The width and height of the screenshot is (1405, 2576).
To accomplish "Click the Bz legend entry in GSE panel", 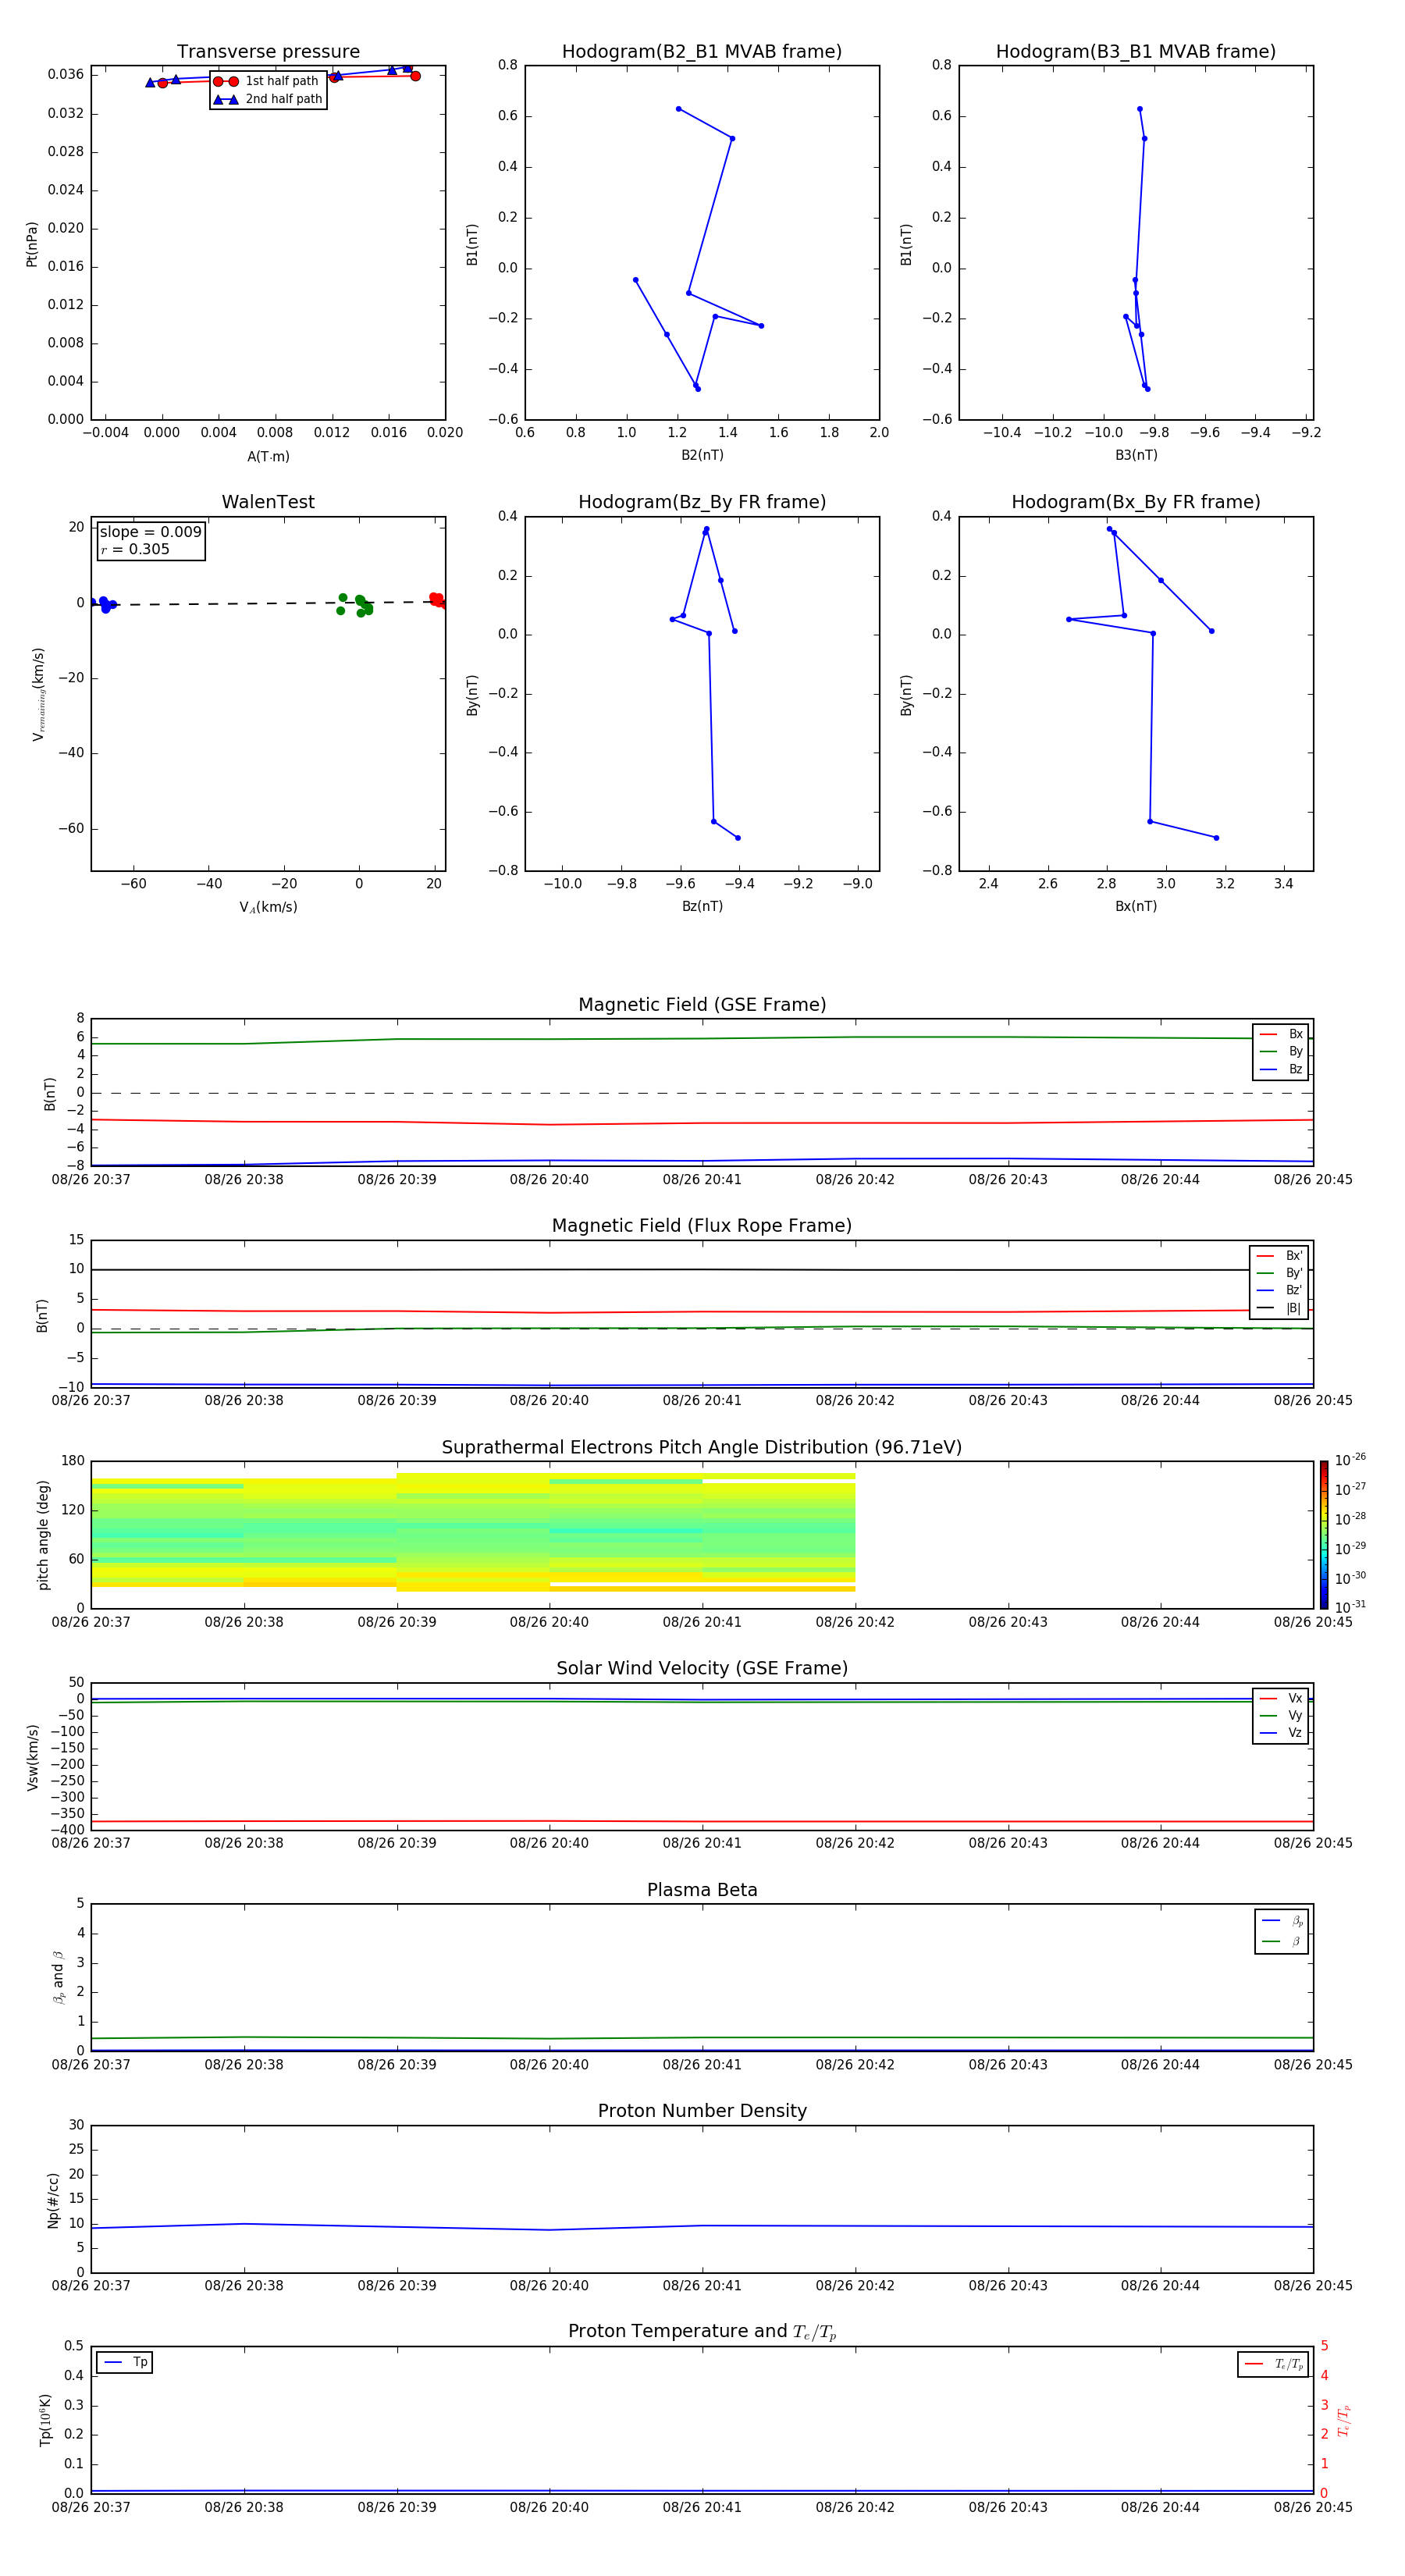I will (x=1281, y=1069).
